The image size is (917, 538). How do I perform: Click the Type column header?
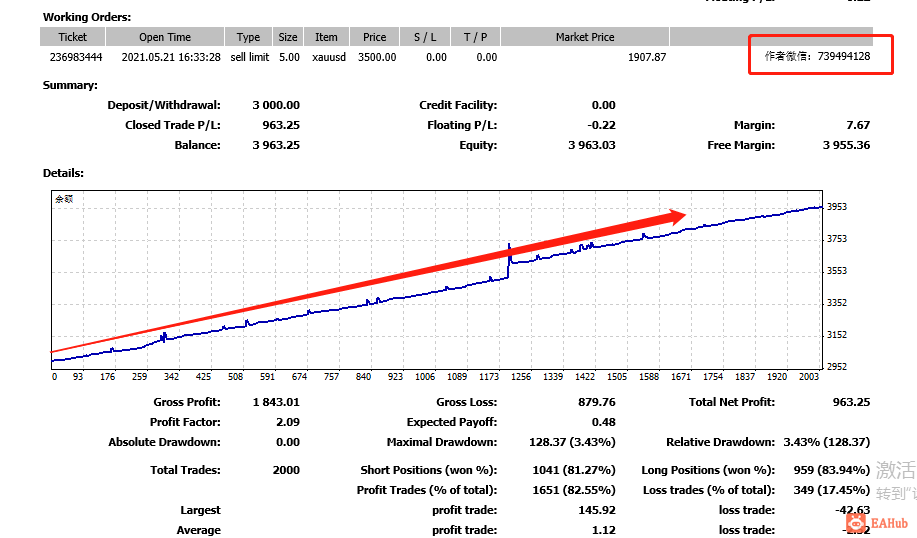(x=248, y=37)
